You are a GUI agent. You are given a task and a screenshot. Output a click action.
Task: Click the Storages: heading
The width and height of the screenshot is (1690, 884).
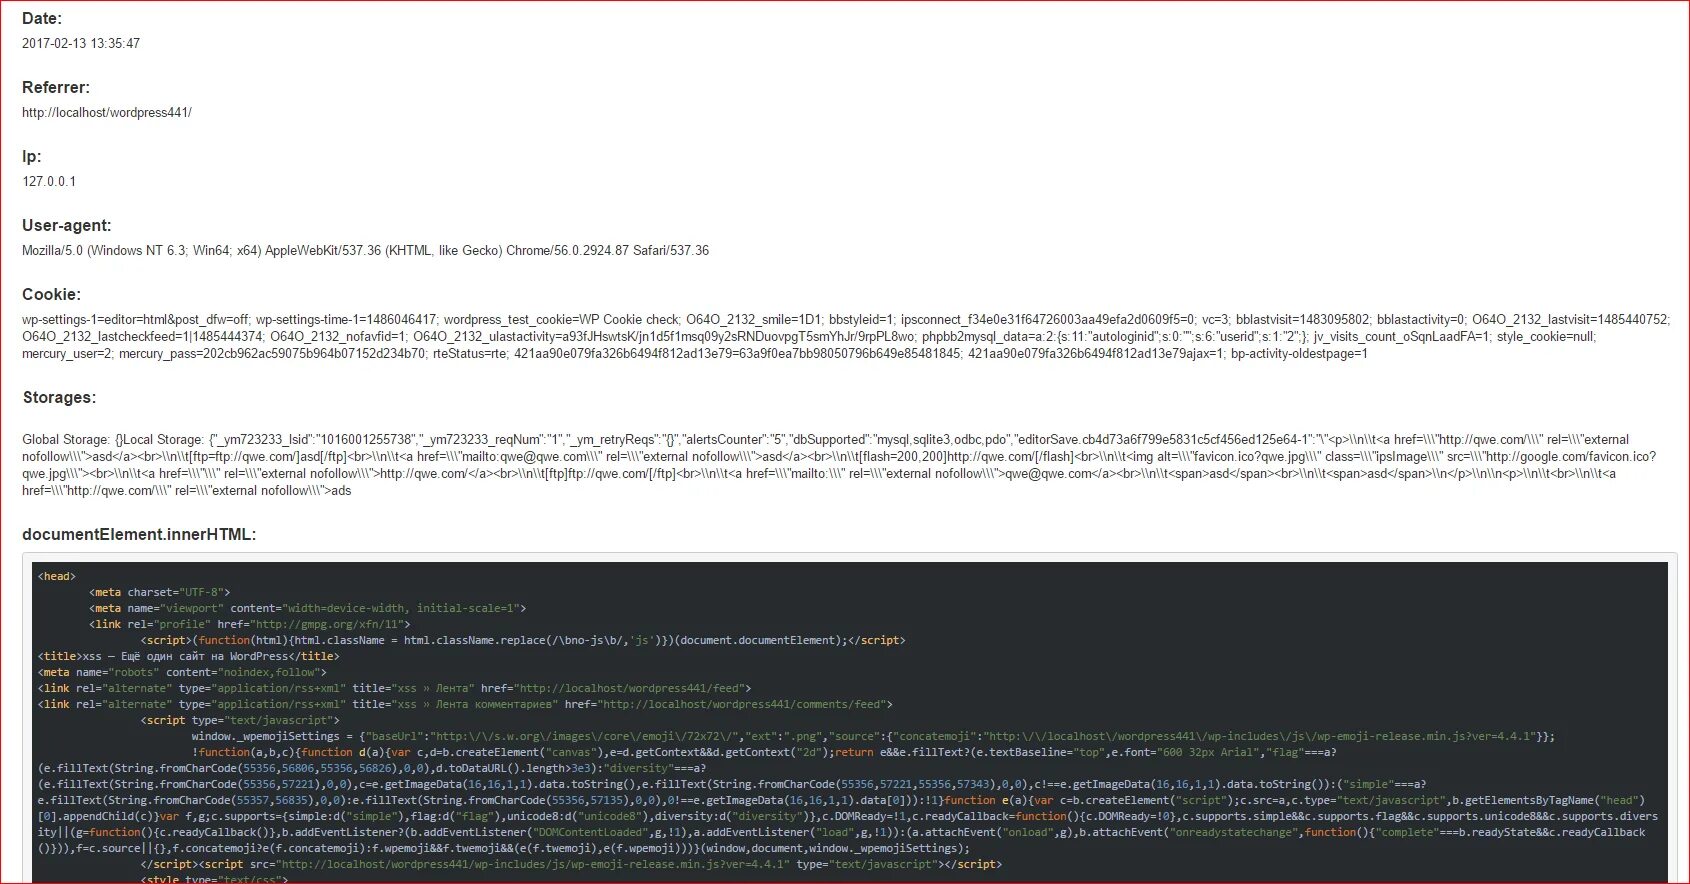[60, 398]
